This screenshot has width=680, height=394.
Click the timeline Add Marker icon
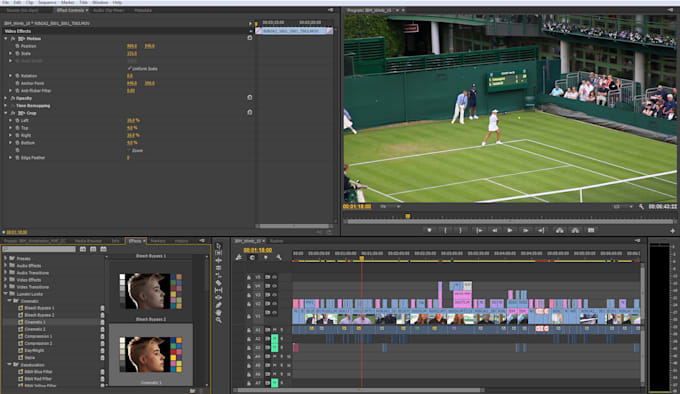click(x=265, y=257)
